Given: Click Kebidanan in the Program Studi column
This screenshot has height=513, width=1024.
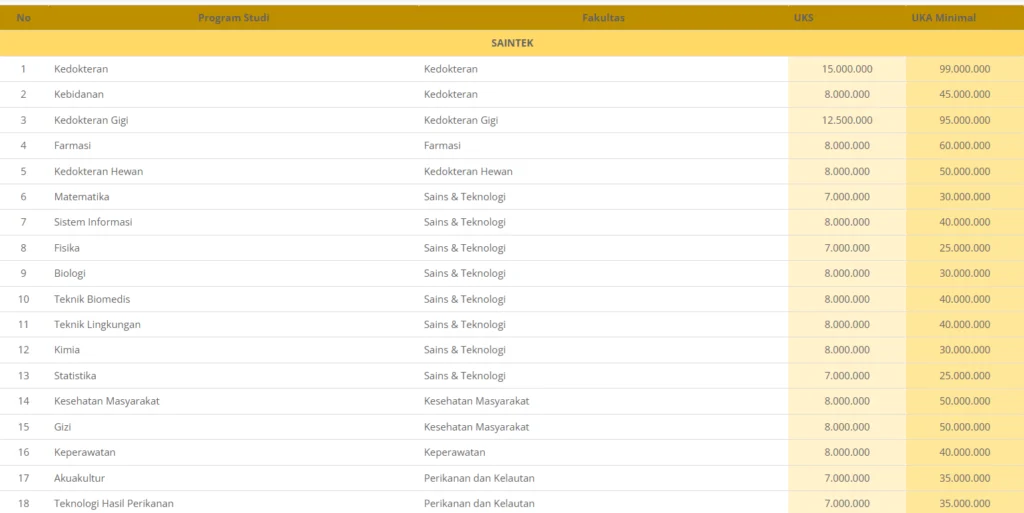Looking at the screenshot, I should [81, 94].
